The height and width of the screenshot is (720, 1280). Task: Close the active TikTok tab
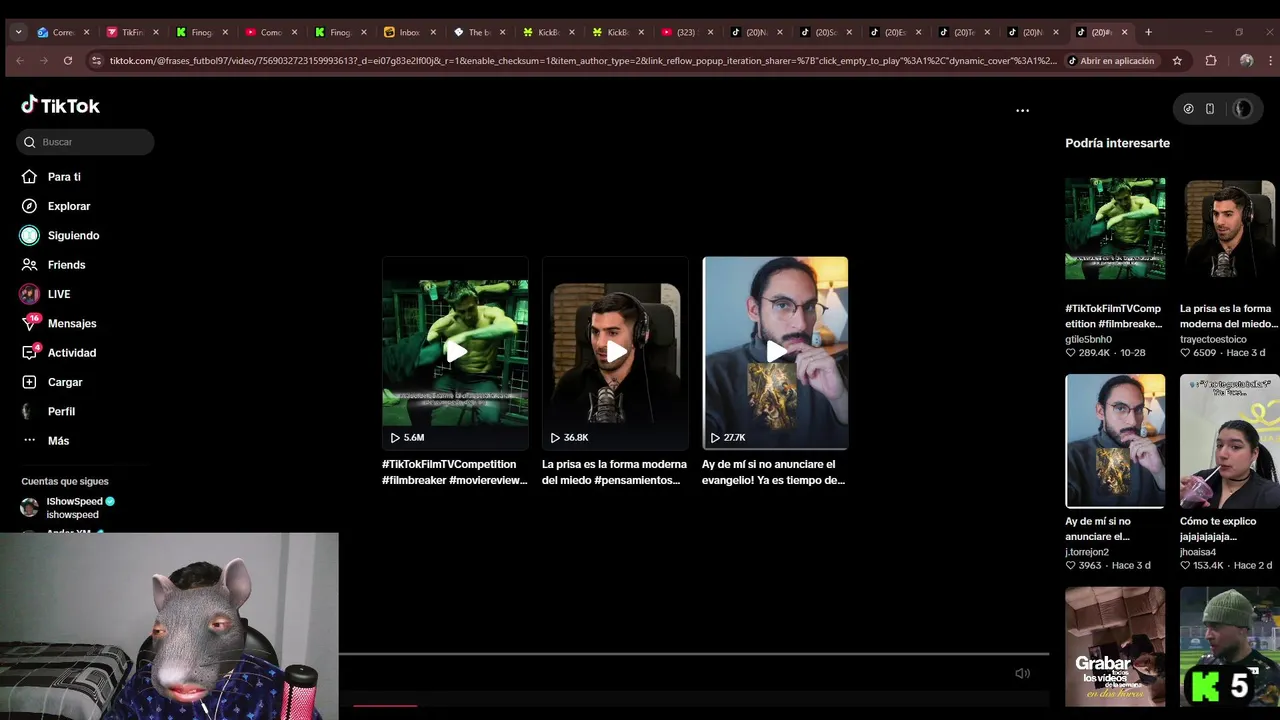[1124, 32]
